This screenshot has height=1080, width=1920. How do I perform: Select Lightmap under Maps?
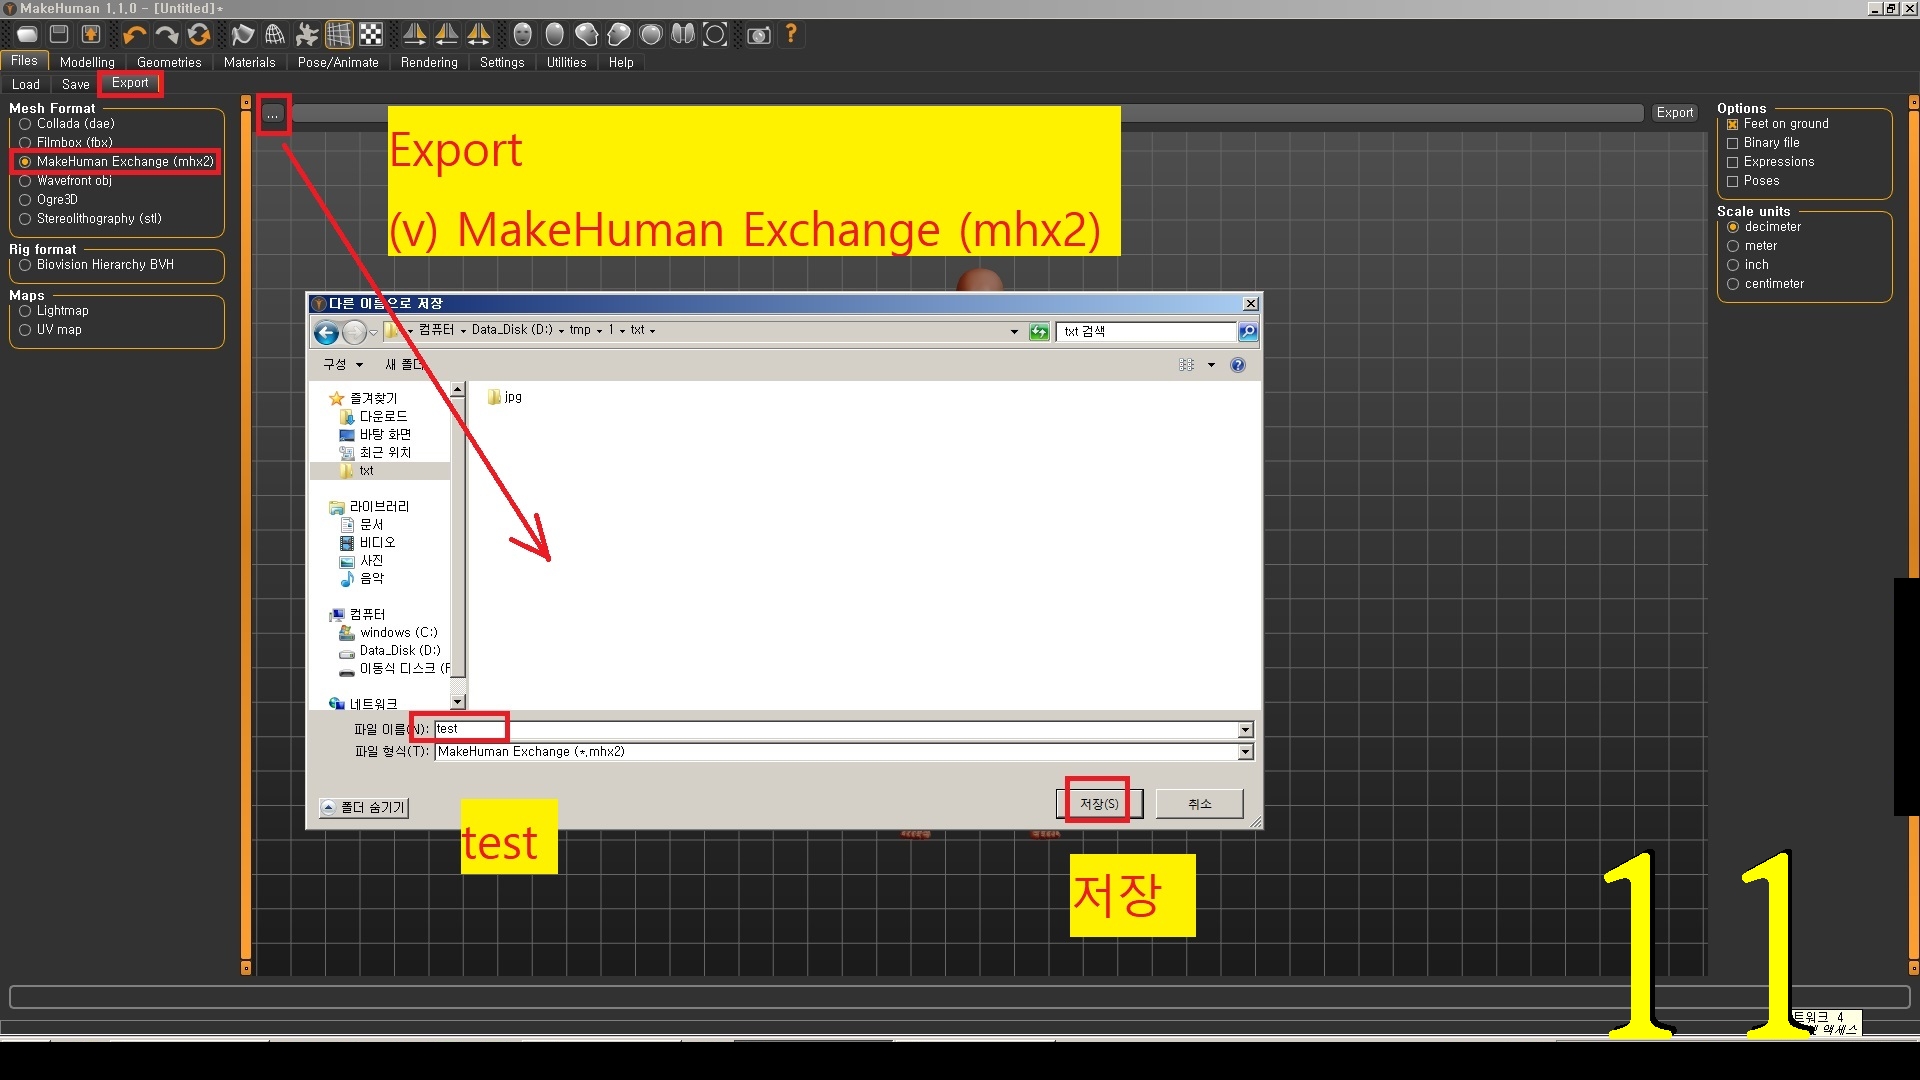click(x=54, y=311)
